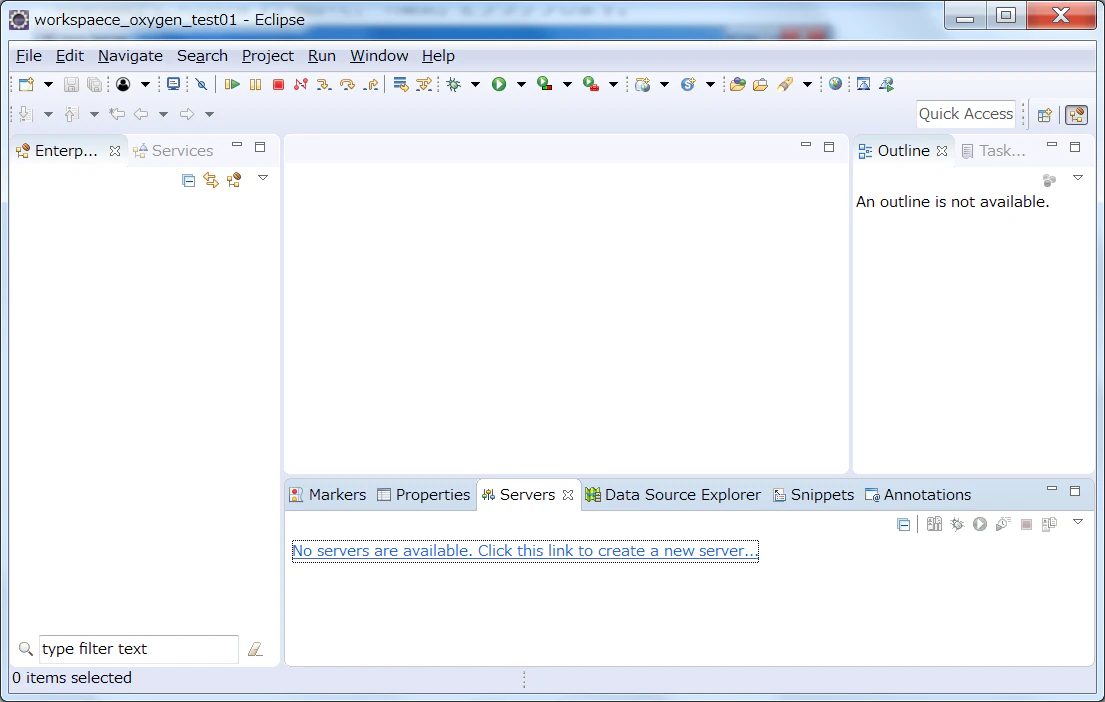
Task: Open the Help menu
Action: point(438,56)
